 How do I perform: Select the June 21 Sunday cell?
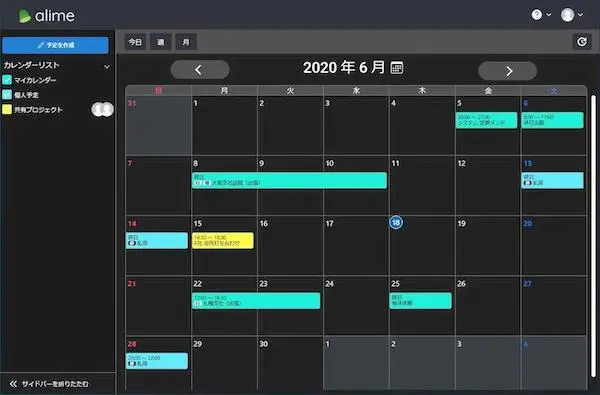tap(158, 306)
